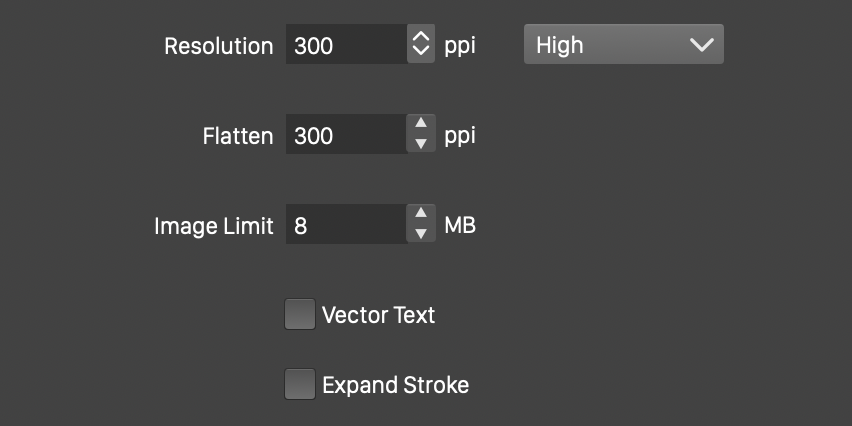Image resolution: width=852 pixels, height=426 pixels.
Task: Click the Resolution label
Action: 218,46
